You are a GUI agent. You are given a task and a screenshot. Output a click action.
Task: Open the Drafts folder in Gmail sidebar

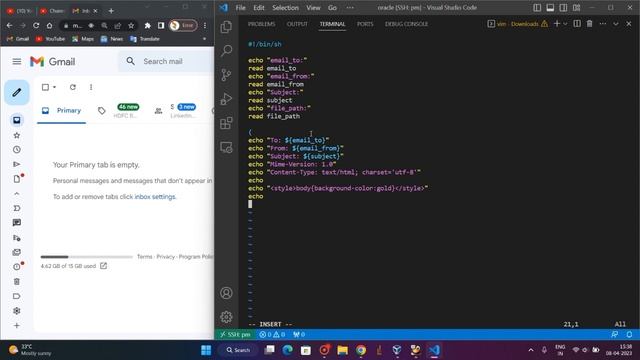point(17,179)
